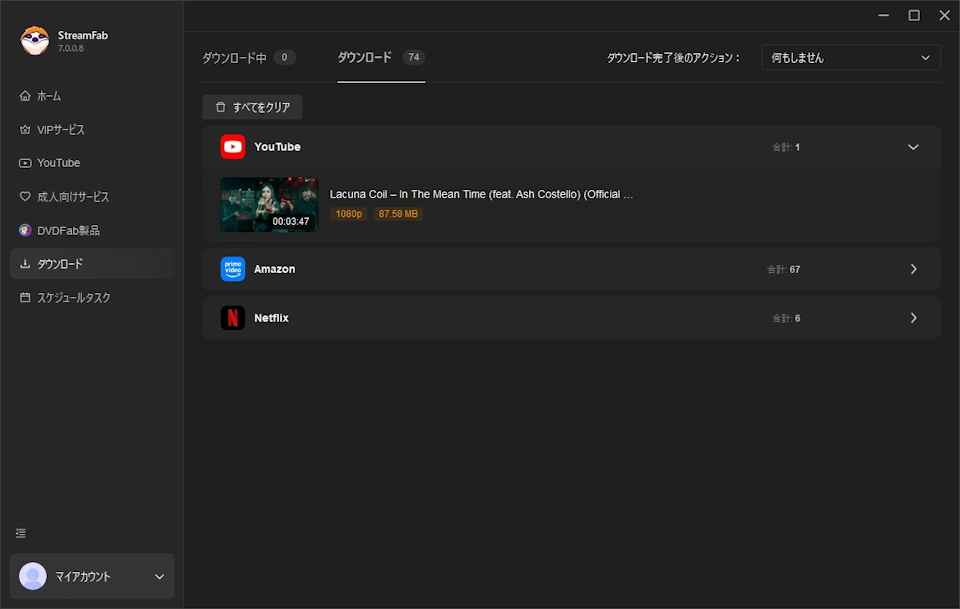Click the red YouTube group logo
The width and height of the screenshot is (960, 609).
click(x=233, y=147)
